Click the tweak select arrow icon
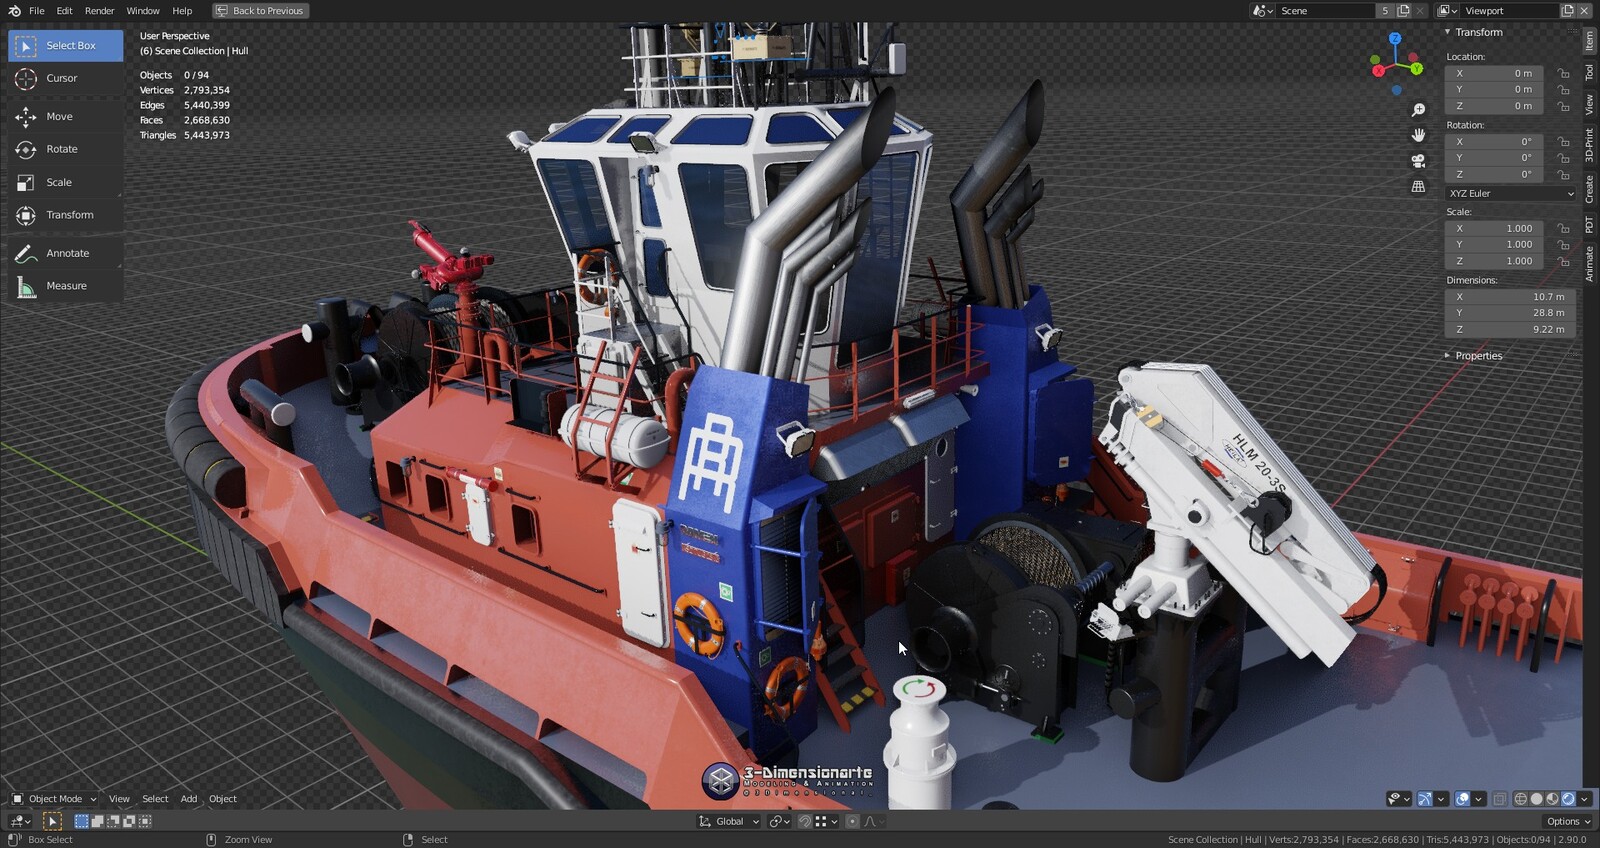The height and width of the screenshot is (848, 1600). click(x=52, y=821)
